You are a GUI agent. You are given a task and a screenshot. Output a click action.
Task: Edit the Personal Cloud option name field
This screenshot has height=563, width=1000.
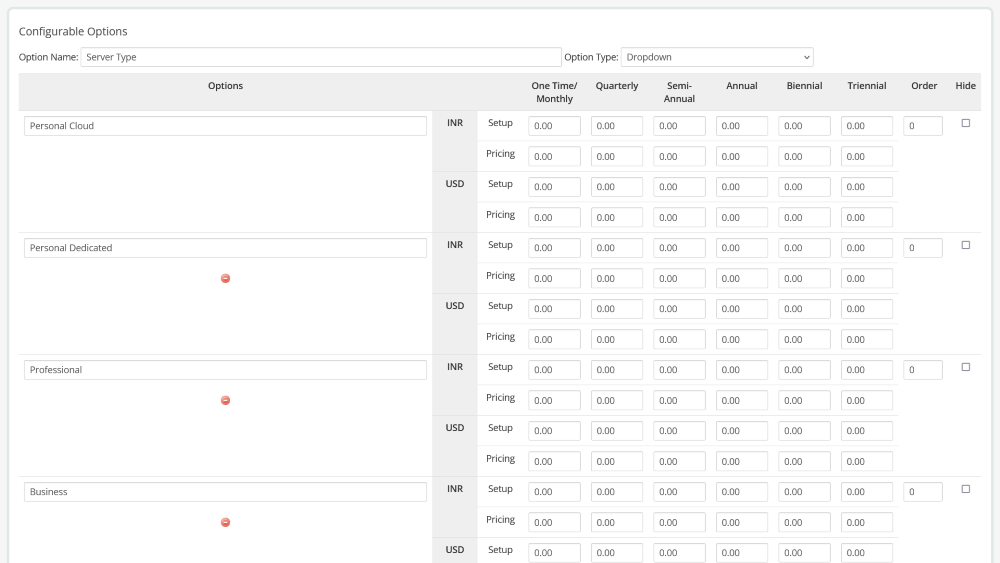(225, 126)
